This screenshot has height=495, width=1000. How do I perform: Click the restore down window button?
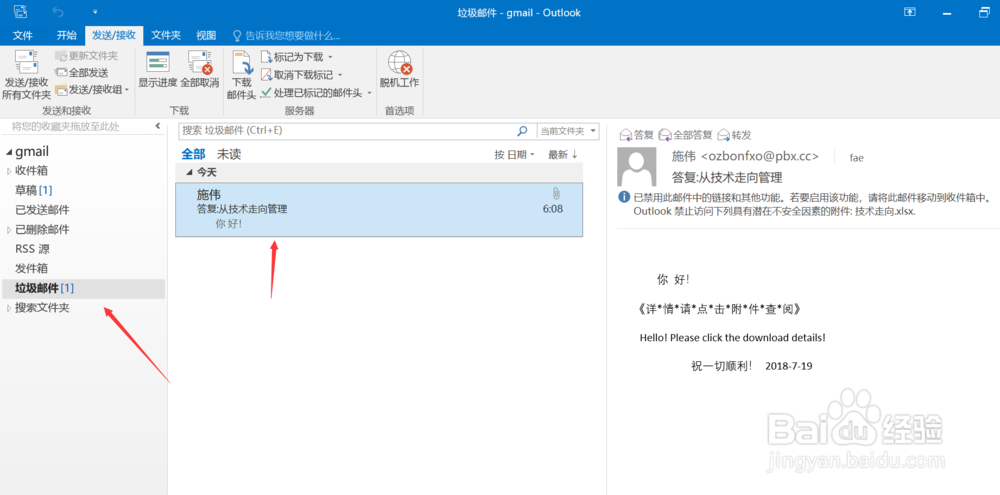tap(984, 12)
